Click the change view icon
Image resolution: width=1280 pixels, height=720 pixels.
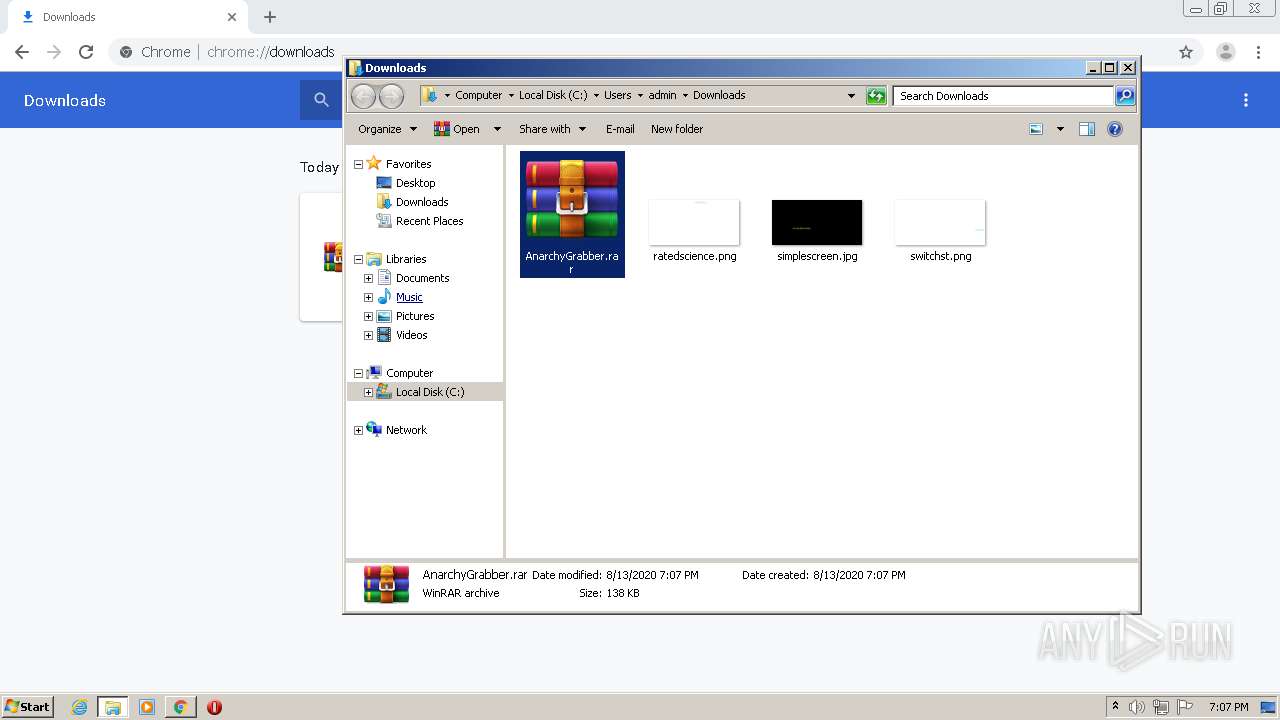tap(1036, 129)
